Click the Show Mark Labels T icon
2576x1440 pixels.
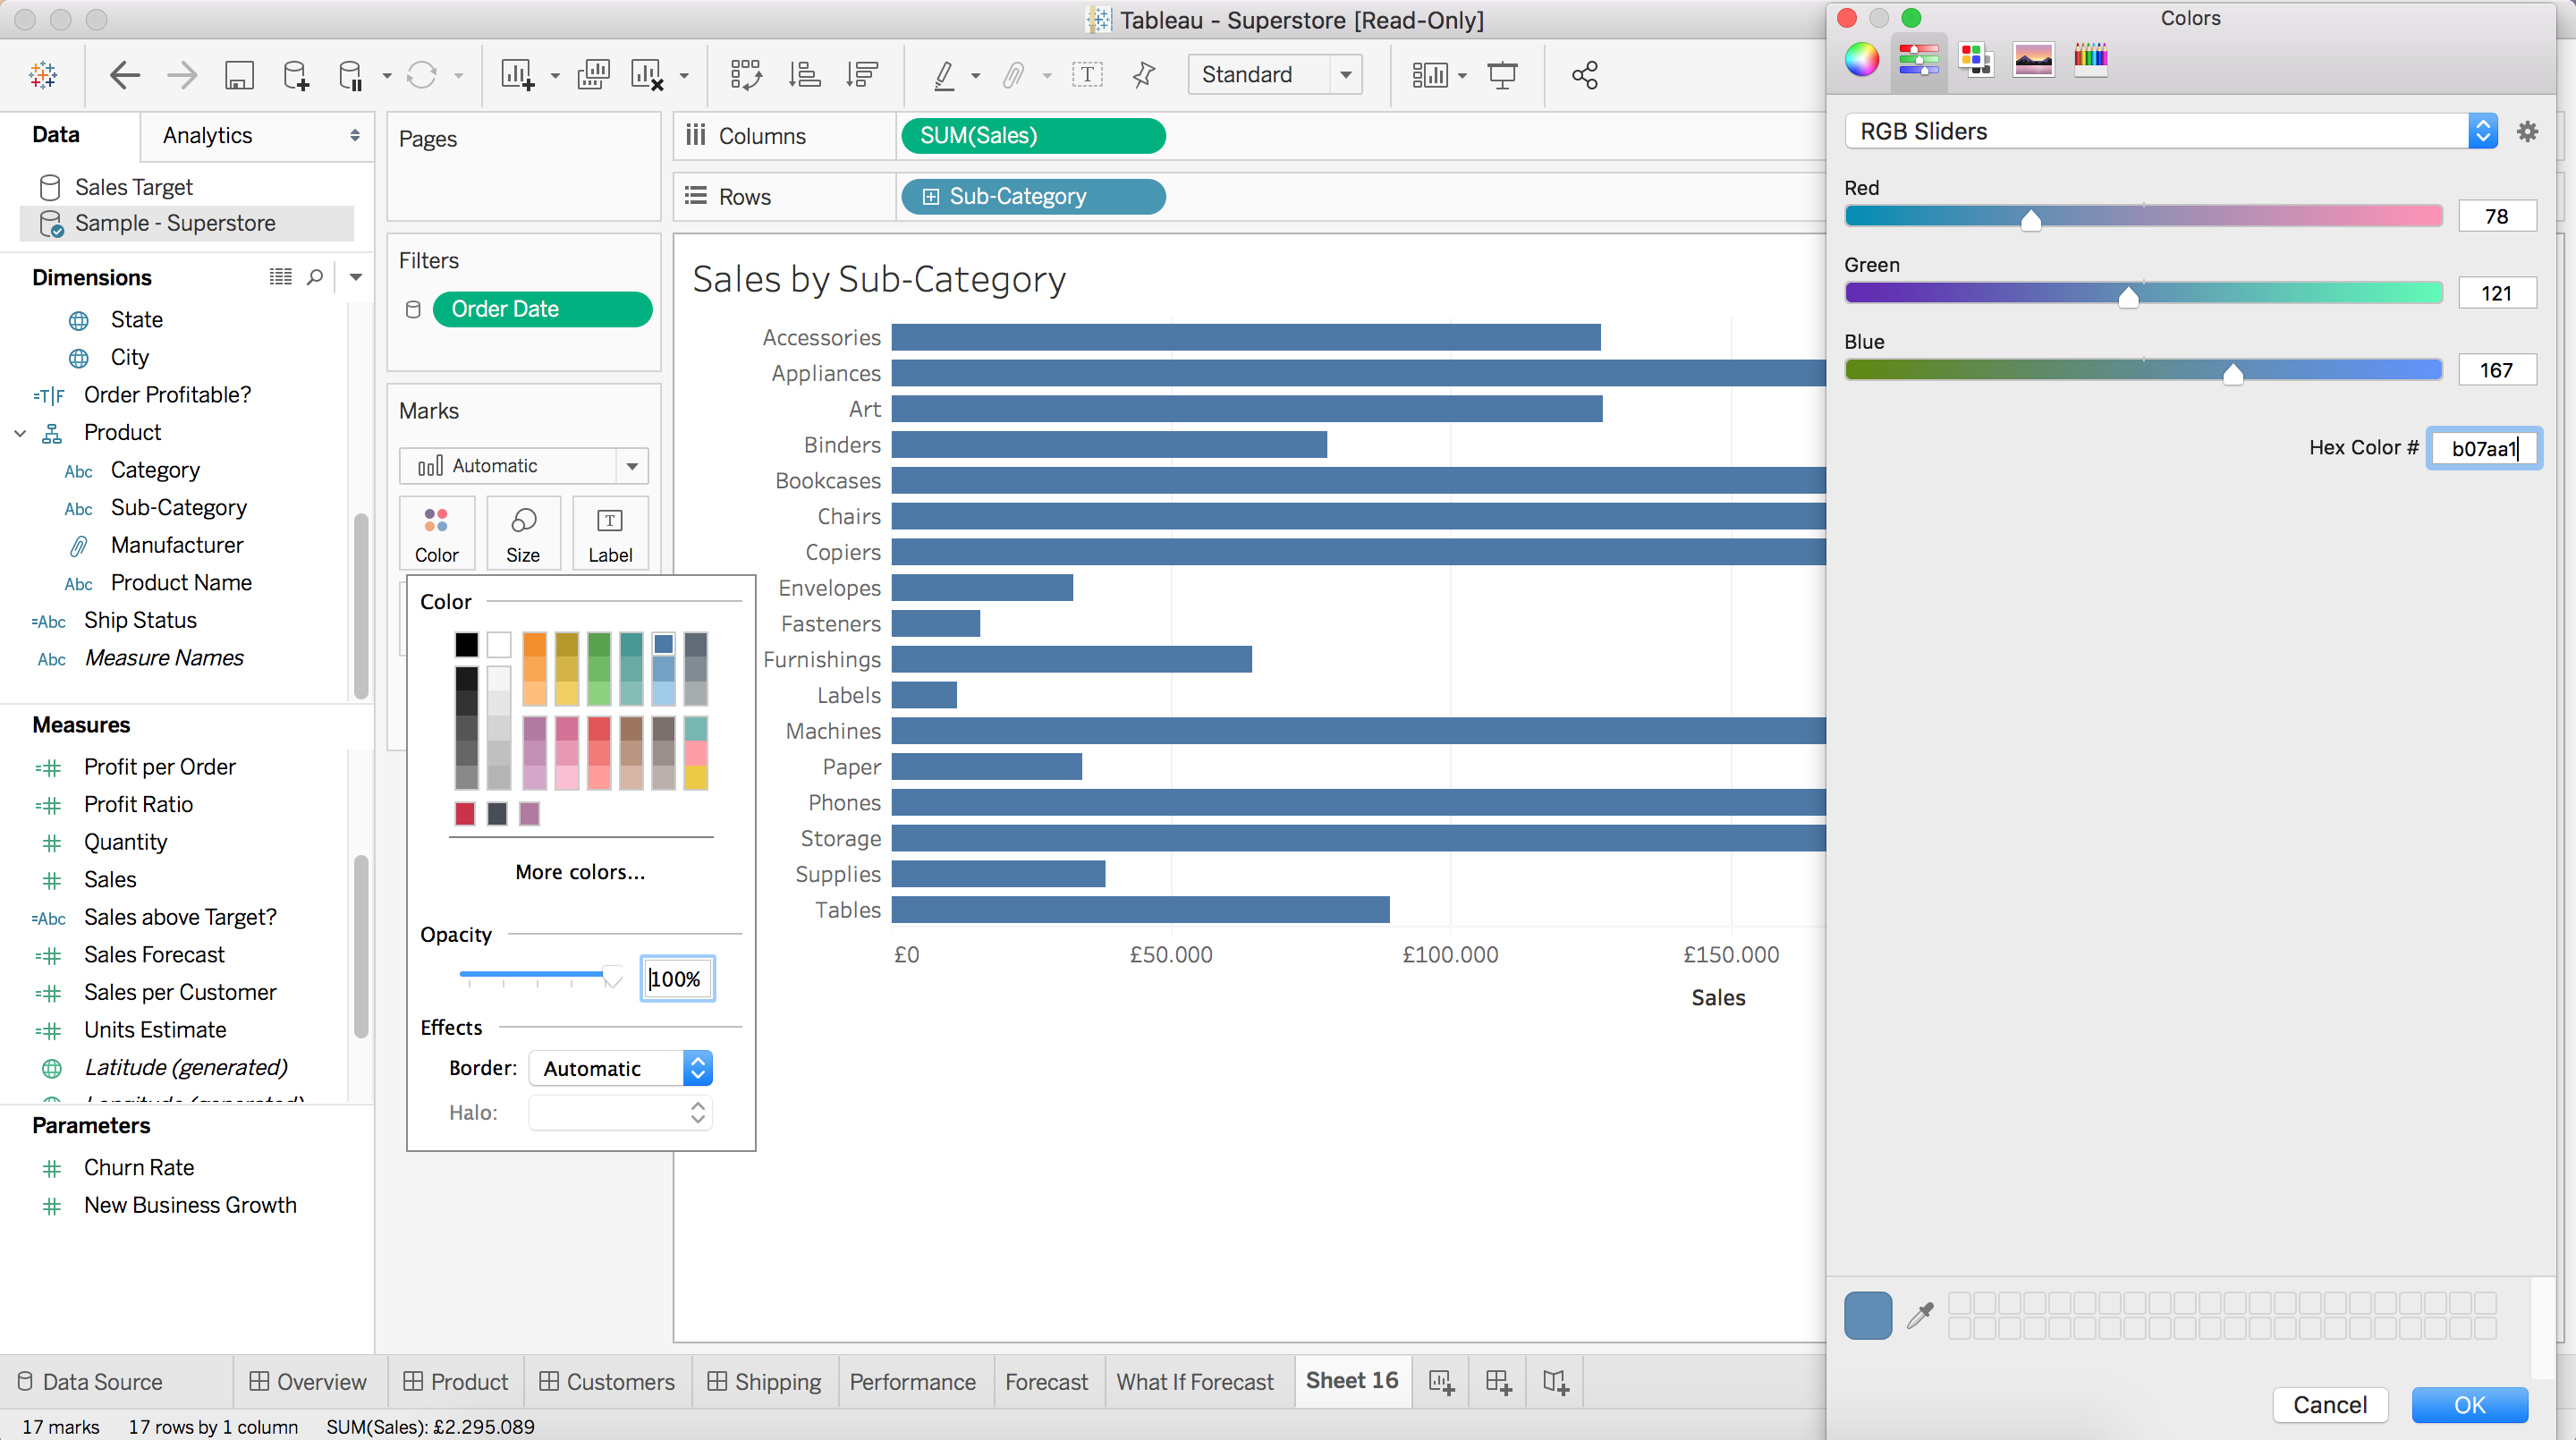click(1087, 75)
